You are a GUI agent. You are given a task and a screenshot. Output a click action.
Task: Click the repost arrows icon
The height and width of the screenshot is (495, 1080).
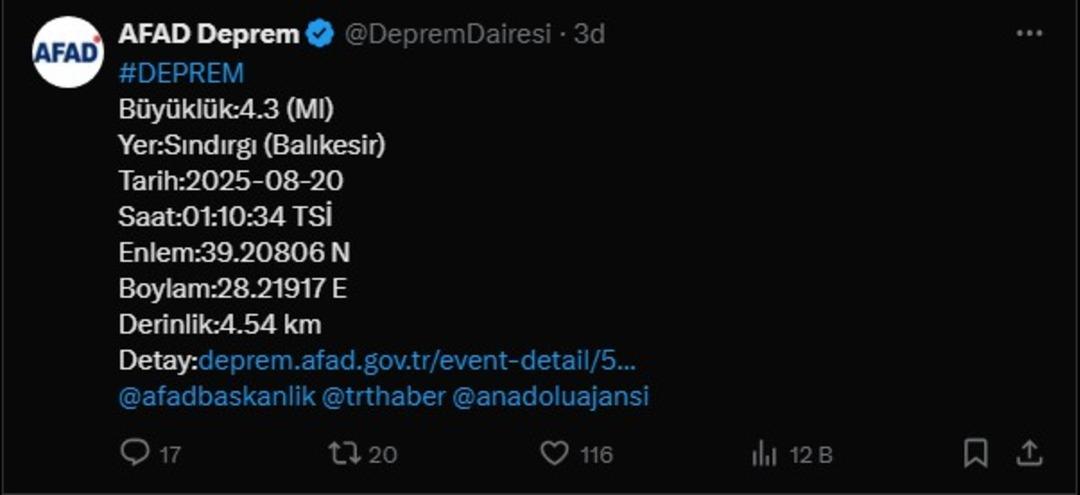[x=344, y=454]
